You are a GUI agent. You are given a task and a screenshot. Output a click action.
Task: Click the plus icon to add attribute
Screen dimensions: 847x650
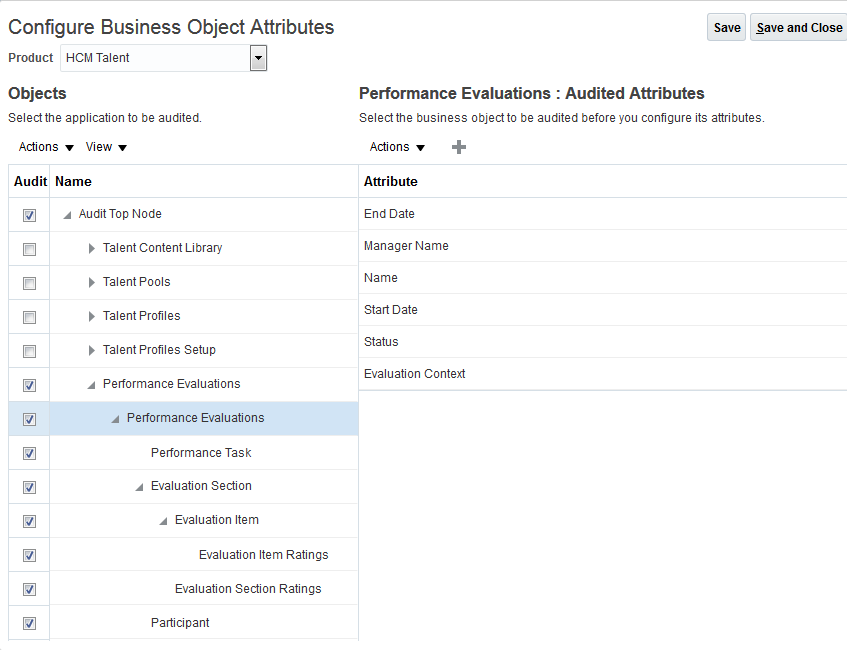pyautogui.click(x=459, y=147)
